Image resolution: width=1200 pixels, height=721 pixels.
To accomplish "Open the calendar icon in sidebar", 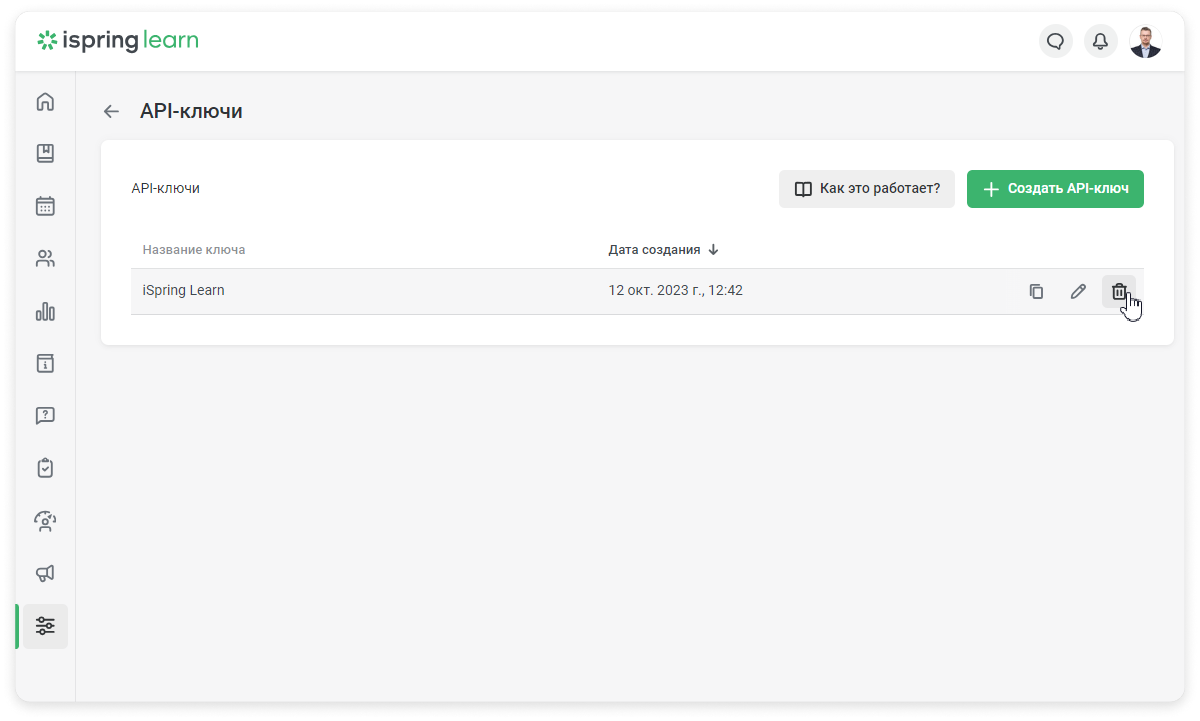I will (45, 206).
